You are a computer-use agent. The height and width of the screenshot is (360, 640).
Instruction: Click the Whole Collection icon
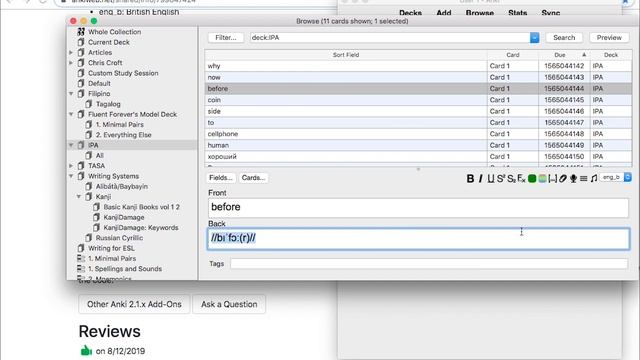point(81,31)
